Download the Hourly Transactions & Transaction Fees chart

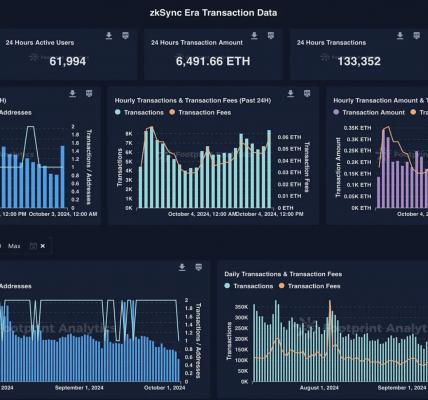[291, 94]
